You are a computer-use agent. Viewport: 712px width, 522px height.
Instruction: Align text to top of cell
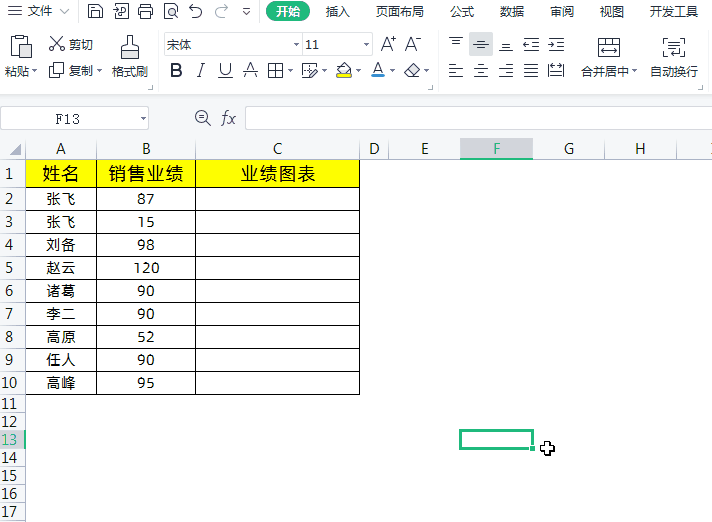(456, 44)
